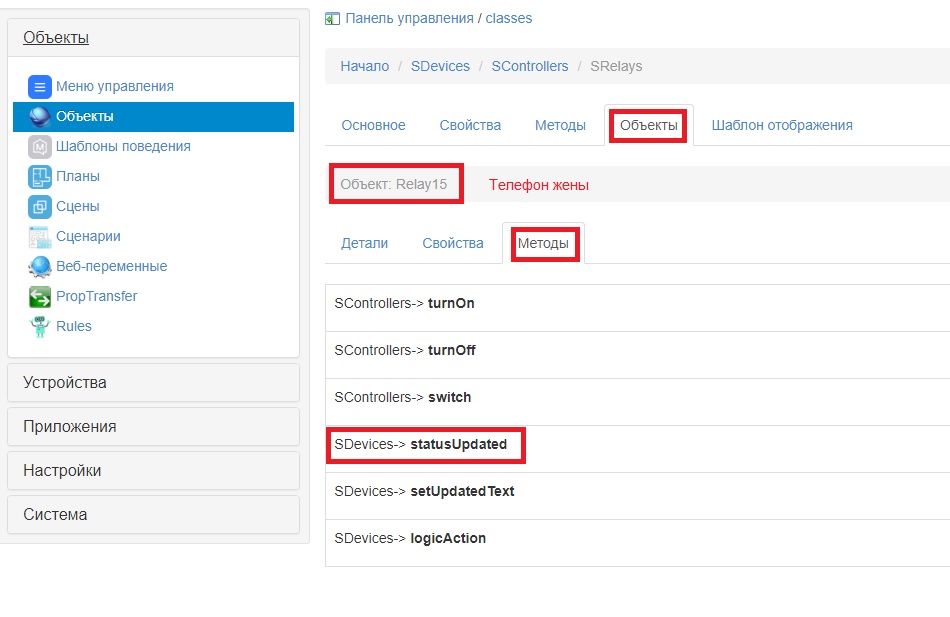This screenshot has height=617, width=950.
Task: Click the Меню управления sidebar icon
Action: click(39, 86)
